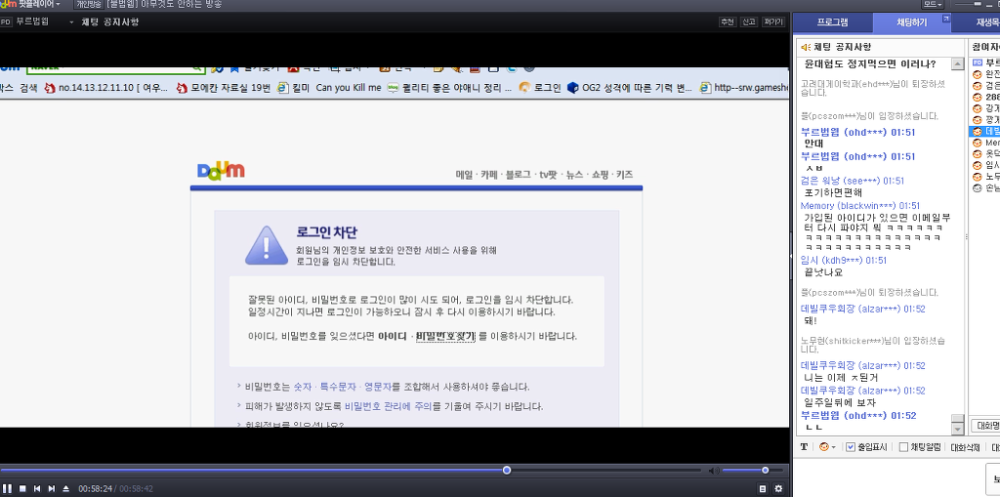The width and height of the screenshot is (1000, 497).
Task: Jump to the previous item
Action: (37, 489)
